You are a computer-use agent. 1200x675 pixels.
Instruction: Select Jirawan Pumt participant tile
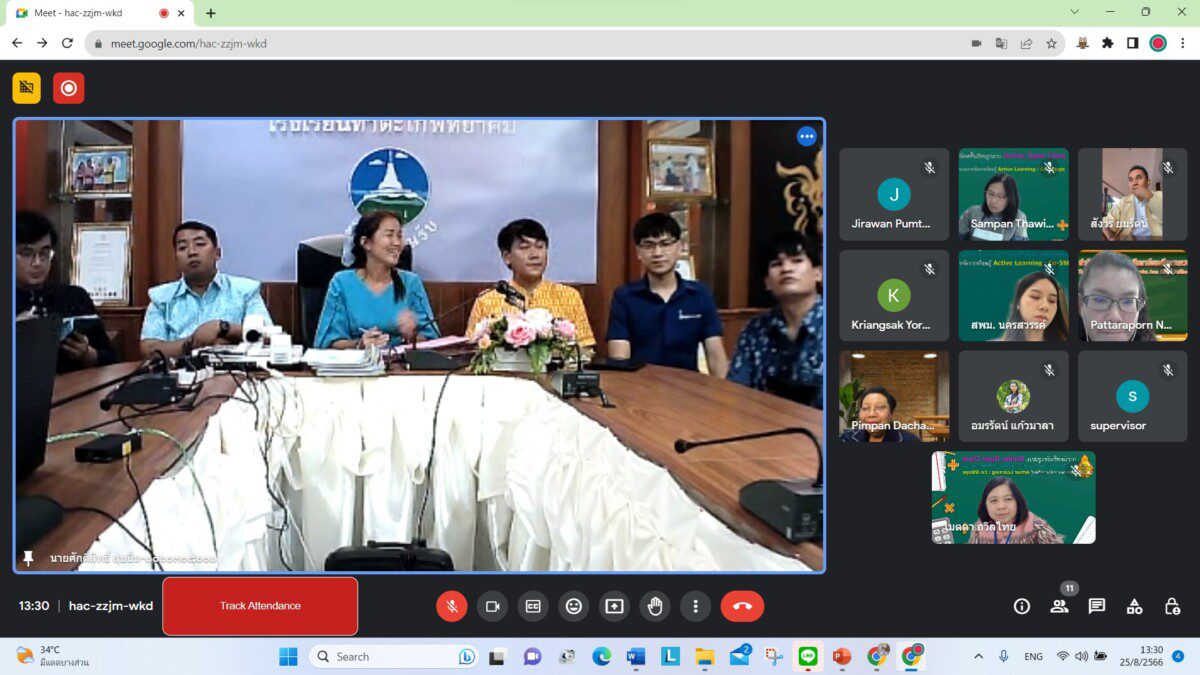(x=894, y=194)
